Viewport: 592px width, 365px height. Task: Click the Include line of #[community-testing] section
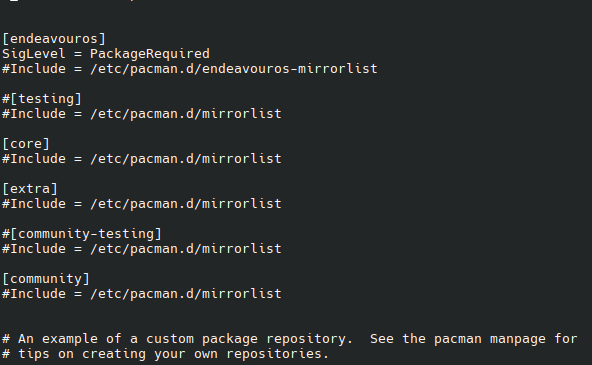142,249
